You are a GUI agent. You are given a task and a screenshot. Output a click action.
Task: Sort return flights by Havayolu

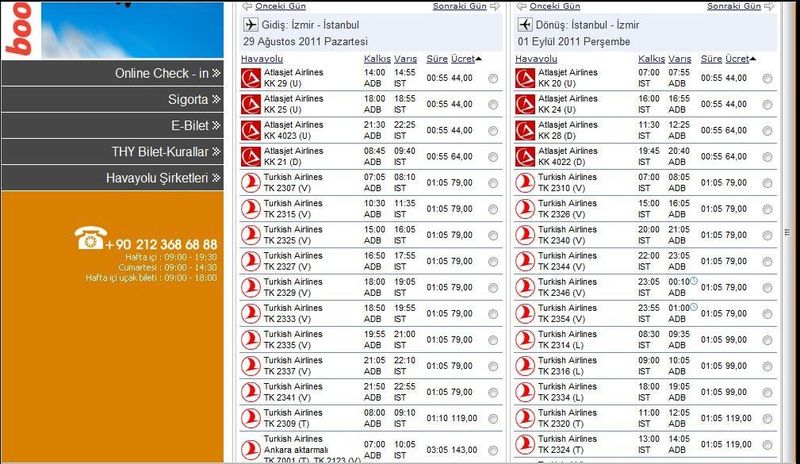(x=536, y=59)
